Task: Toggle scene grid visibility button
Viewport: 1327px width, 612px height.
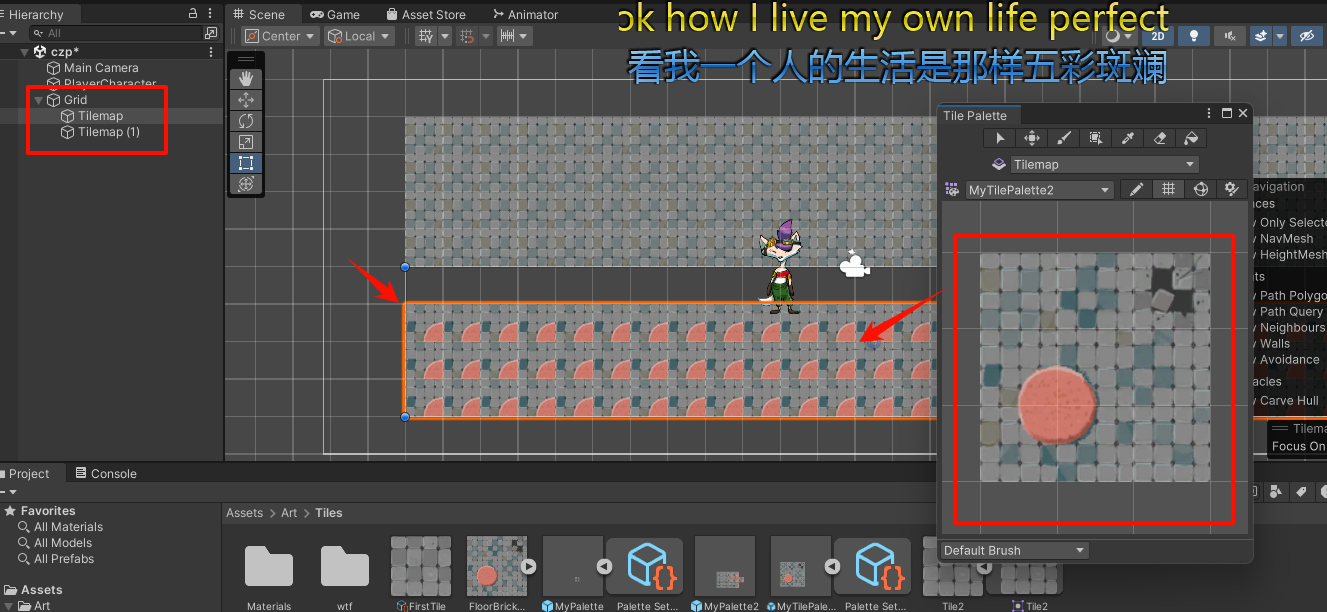Action: pyautogui.click(x=426, y=36)
